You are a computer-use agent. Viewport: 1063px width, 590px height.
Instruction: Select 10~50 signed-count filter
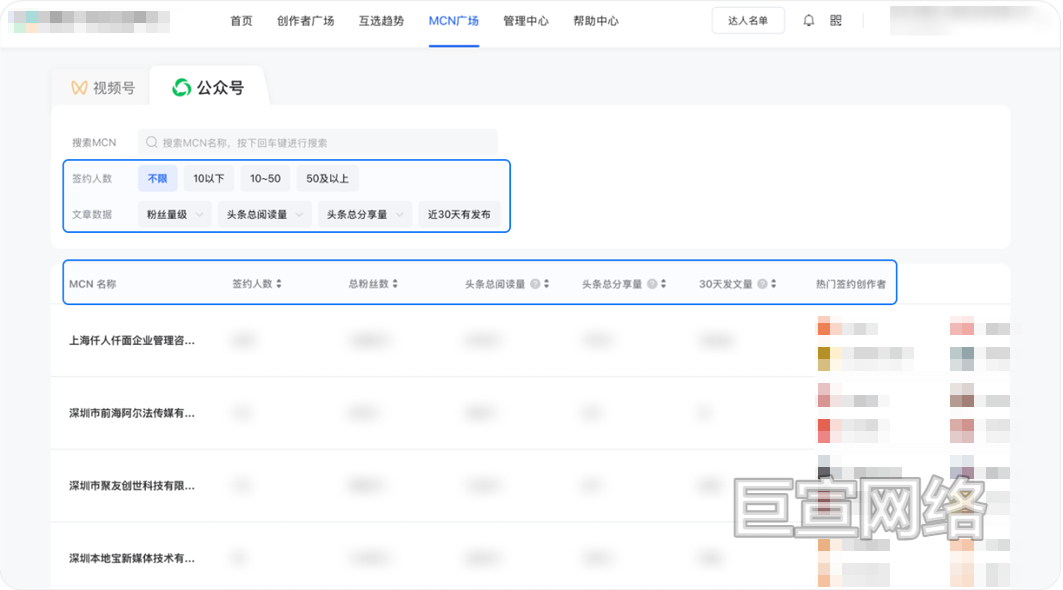point(265,178)
